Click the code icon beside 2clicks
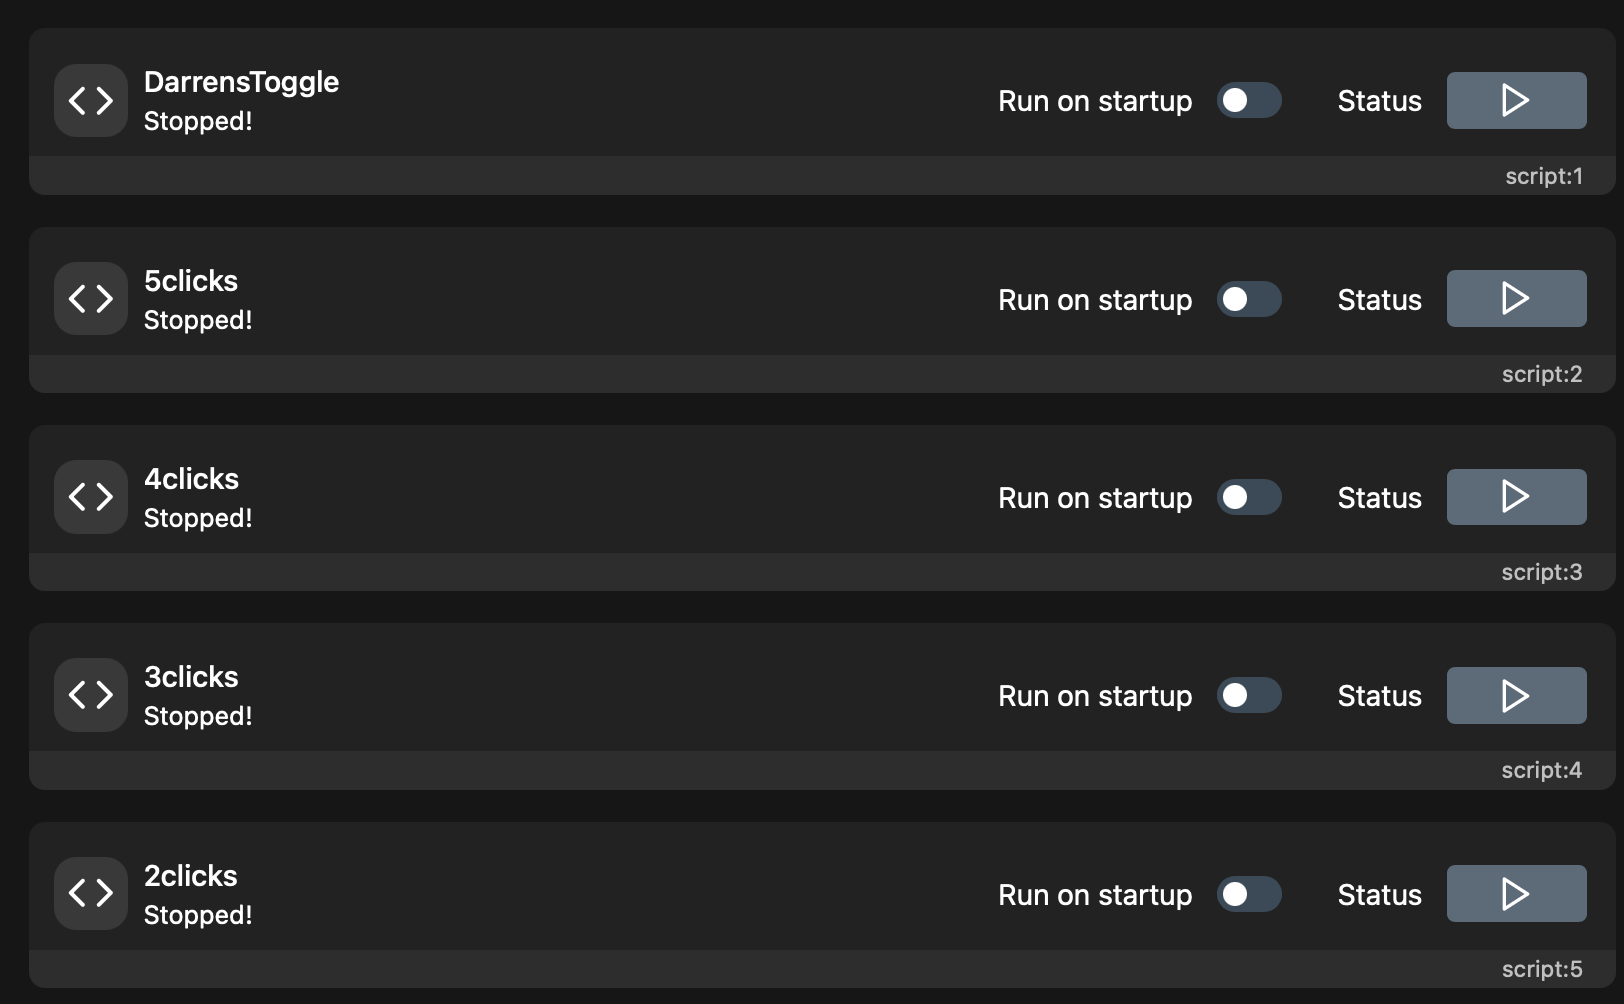Image resolution: width=1624 pixels, height=1004 pixels. (x=90, y=893)
